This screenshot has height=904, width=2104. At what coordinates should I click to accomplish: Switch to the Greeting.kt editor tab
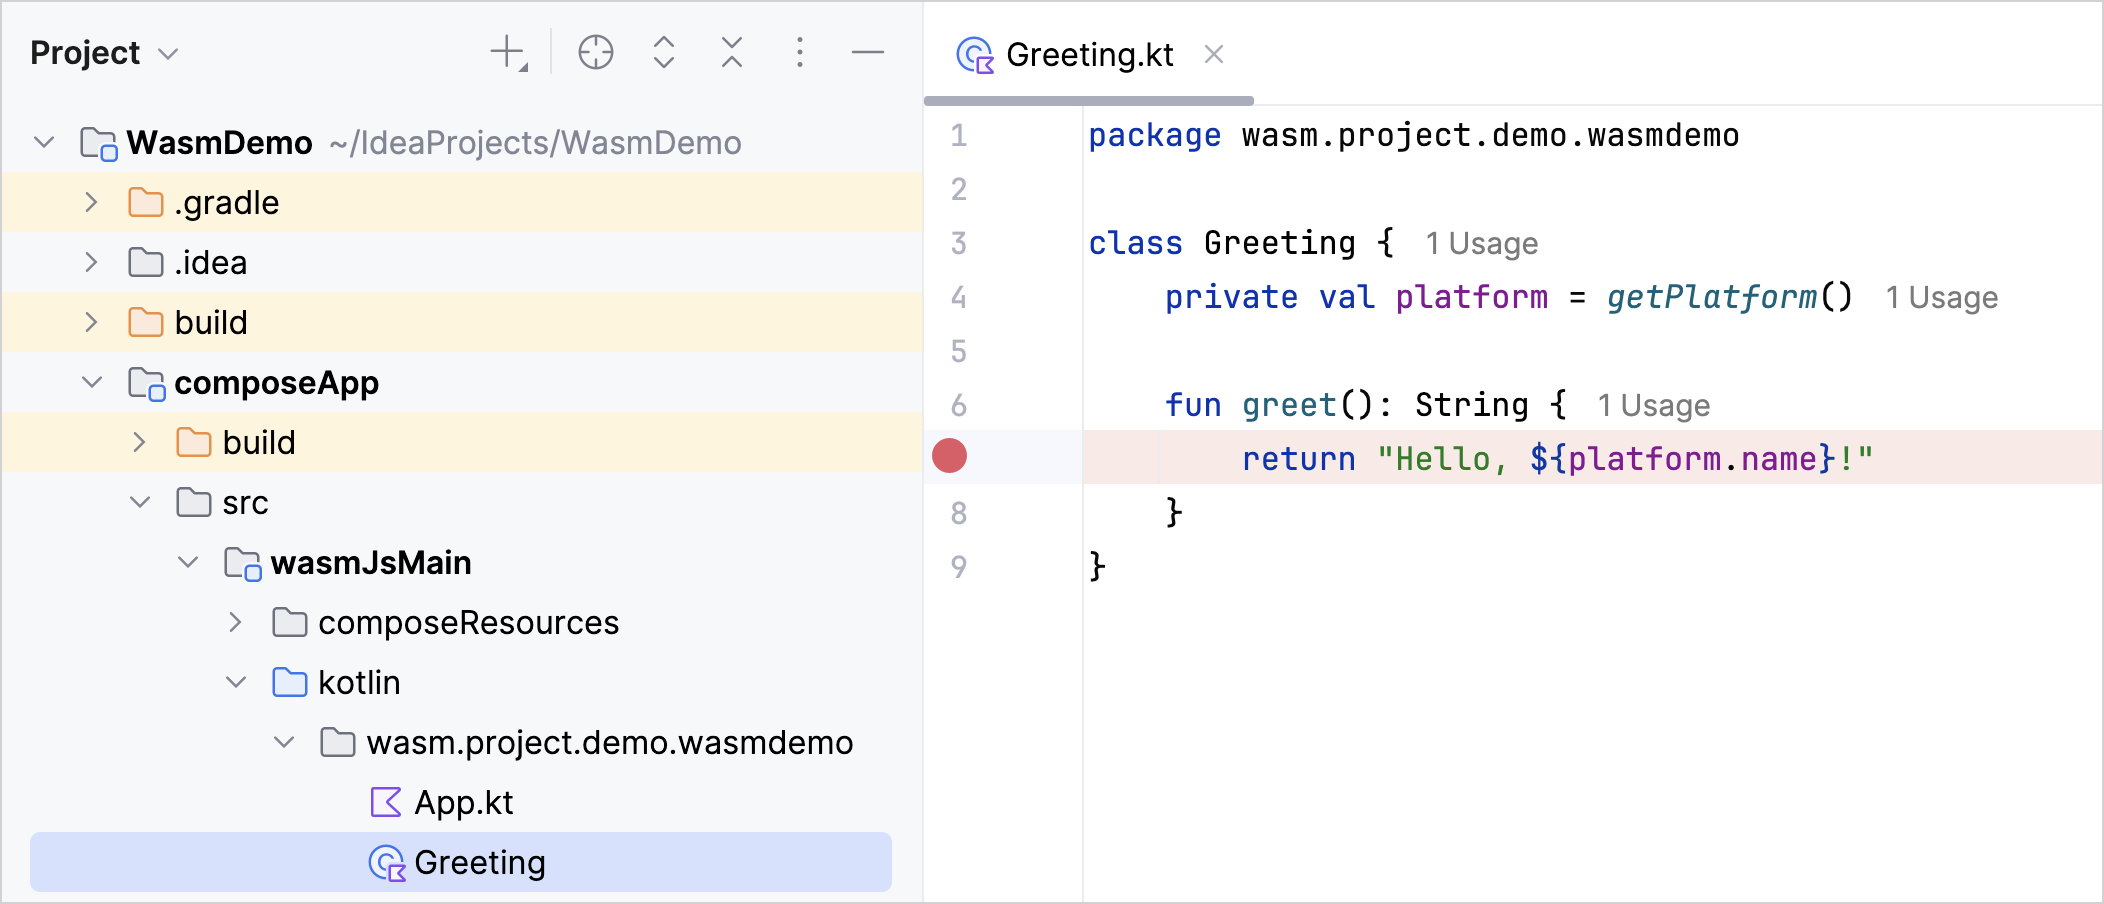(1088, 55)
